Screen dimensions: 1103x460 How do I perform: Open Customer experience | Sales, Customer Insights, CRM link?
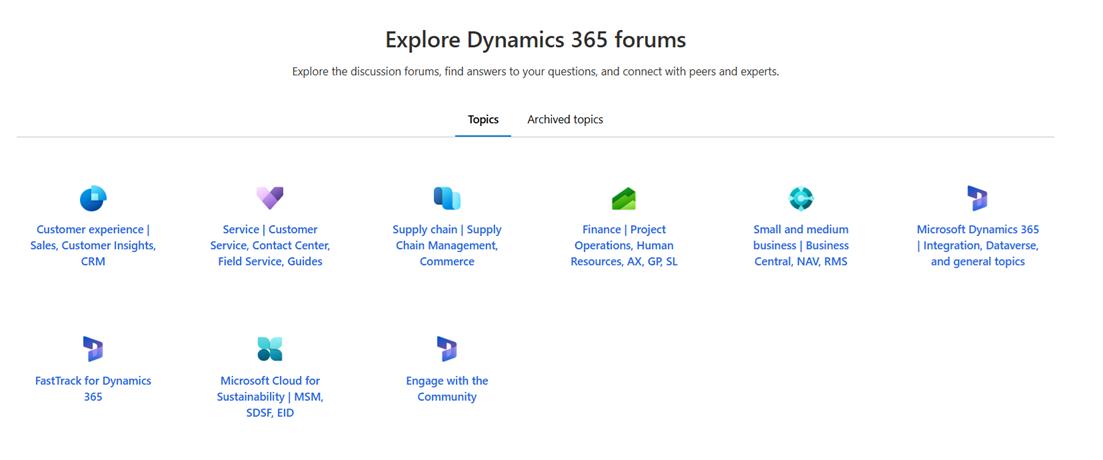(x=93, y=245)
